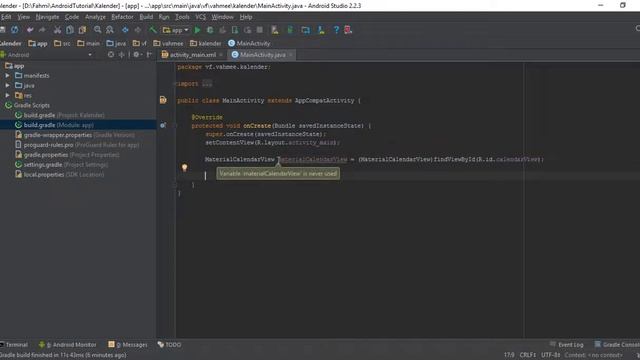640x360 pixels.
Task: Close the MainActivity.java tab
Action: coord(291,54)
